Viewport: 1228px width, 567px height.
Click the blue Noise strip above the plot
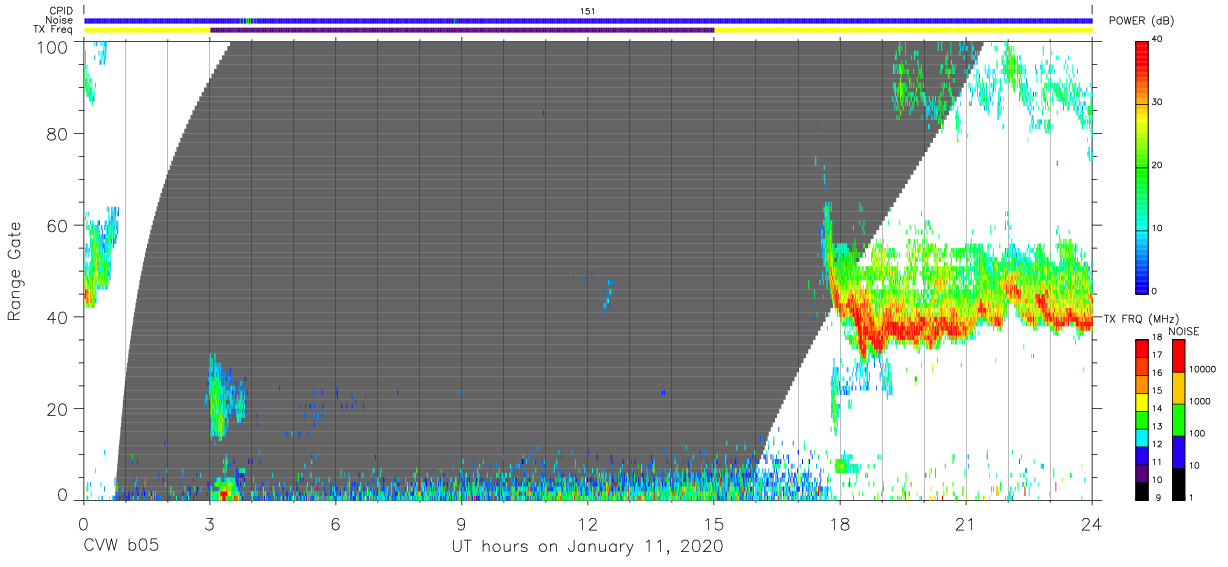click(588, 20)
